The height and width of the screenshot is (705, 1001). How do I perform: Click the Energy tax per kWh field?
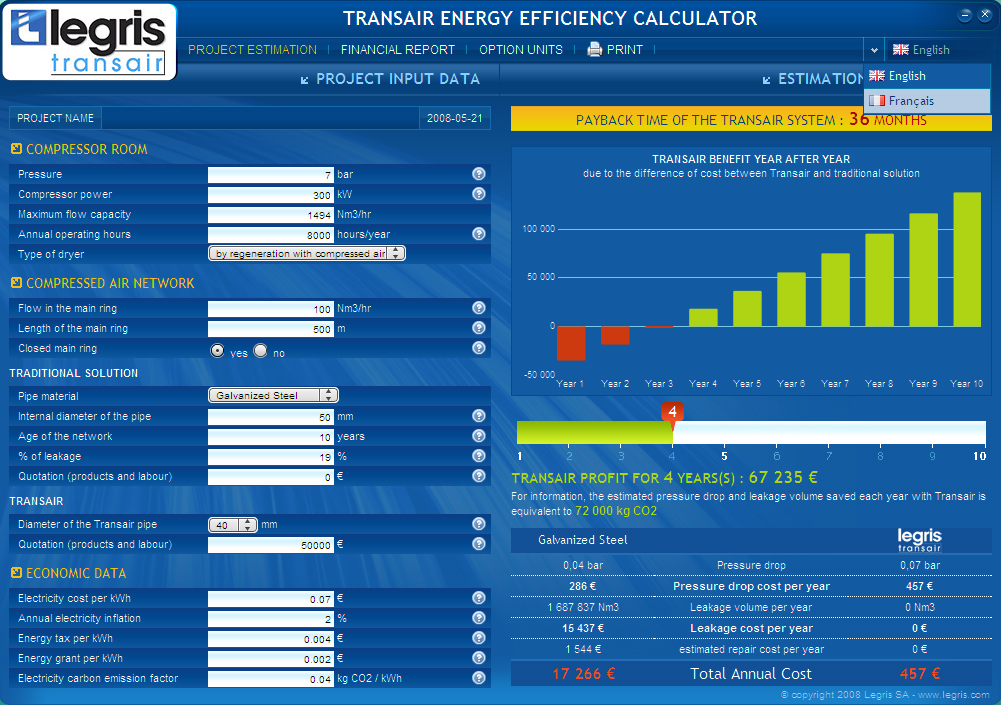click(x=271, y=639)
